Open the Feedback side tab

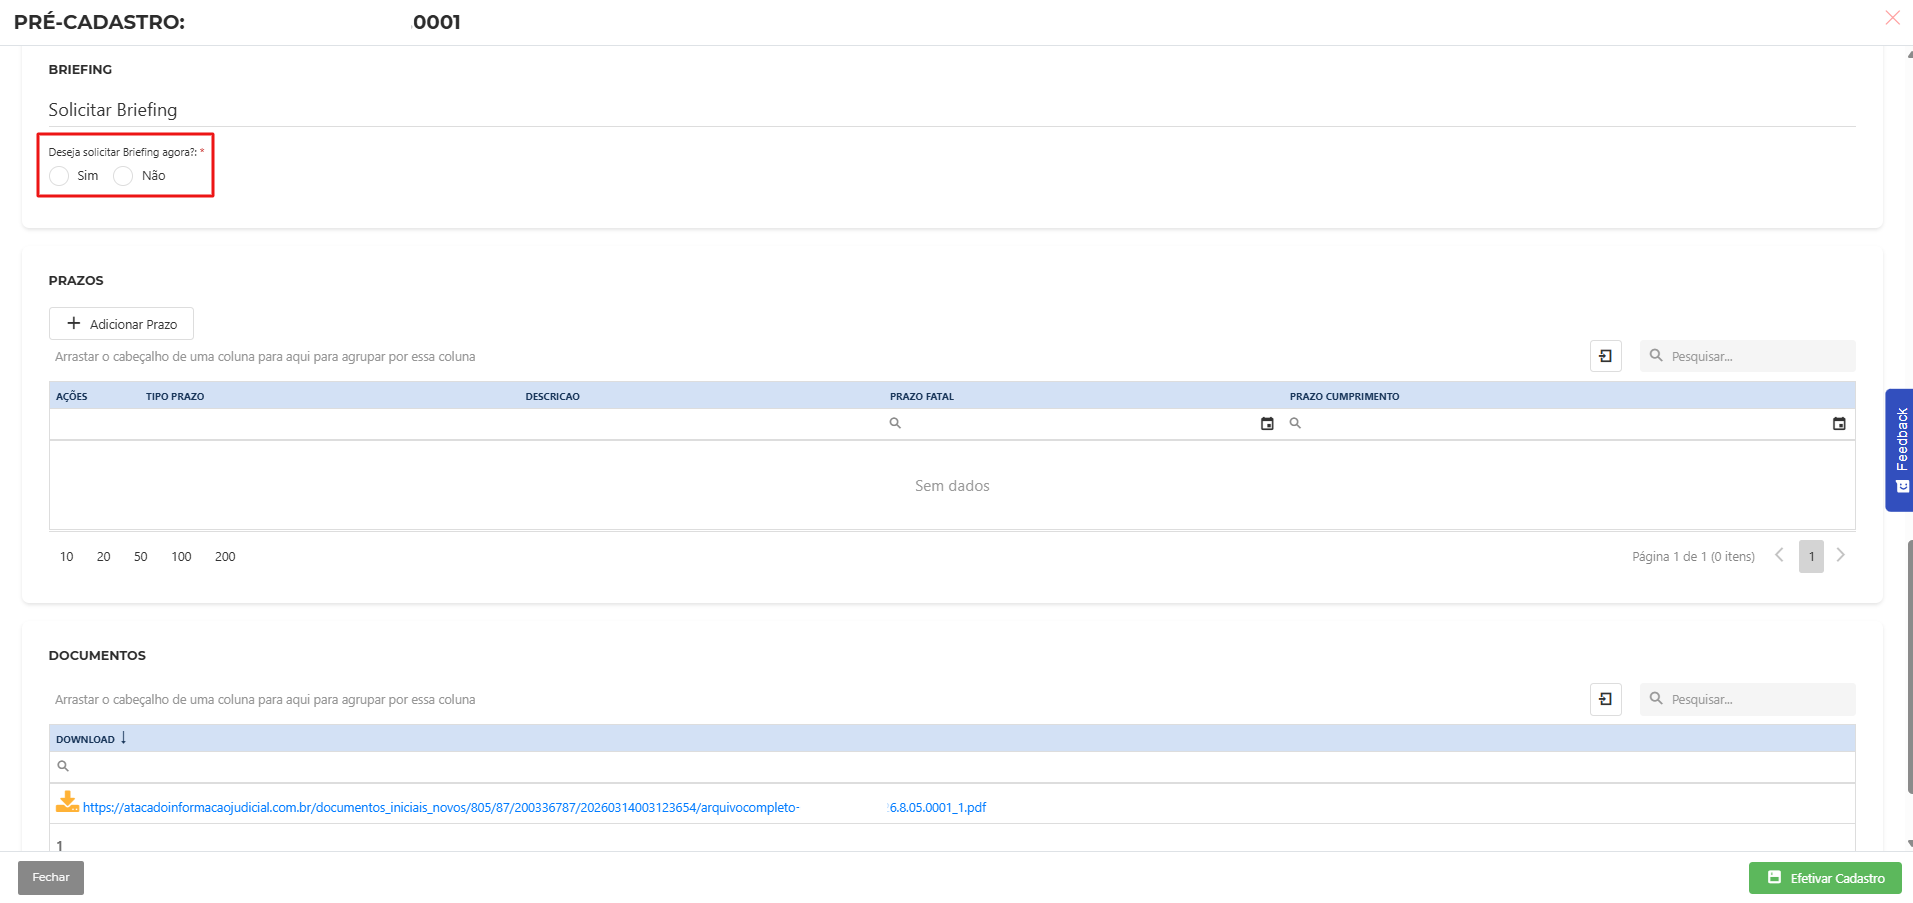coord(1900,450)
